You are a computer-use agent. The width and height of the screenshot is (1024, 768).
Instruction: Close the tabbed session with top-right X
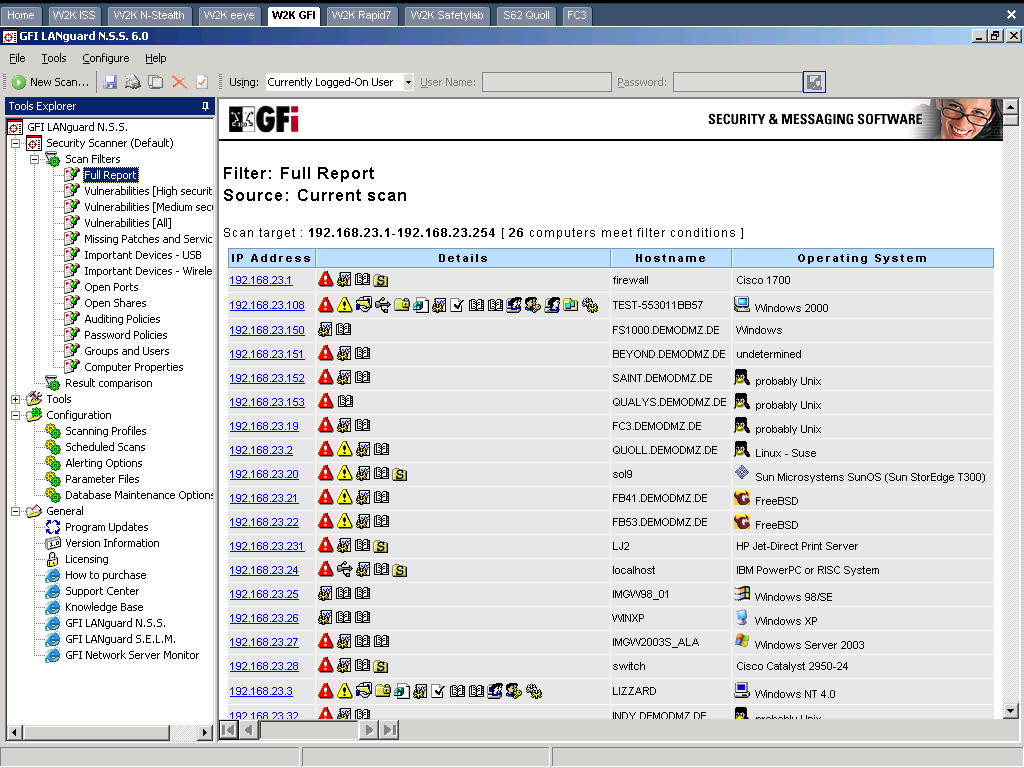[1011, 14]
